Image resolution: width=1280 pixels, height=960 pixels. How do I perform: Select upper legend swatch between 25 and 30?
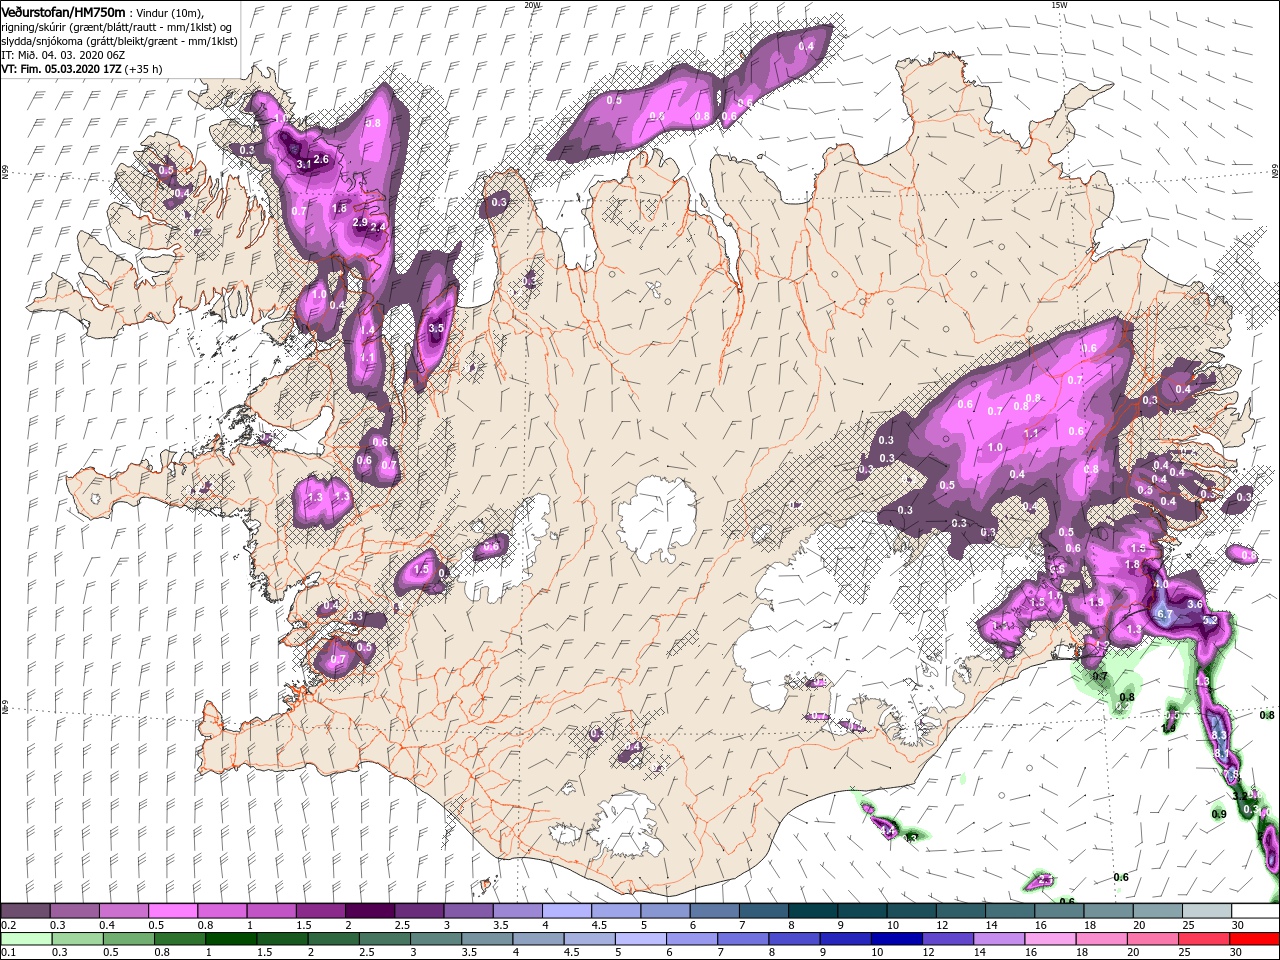(x=1206, y=911)
